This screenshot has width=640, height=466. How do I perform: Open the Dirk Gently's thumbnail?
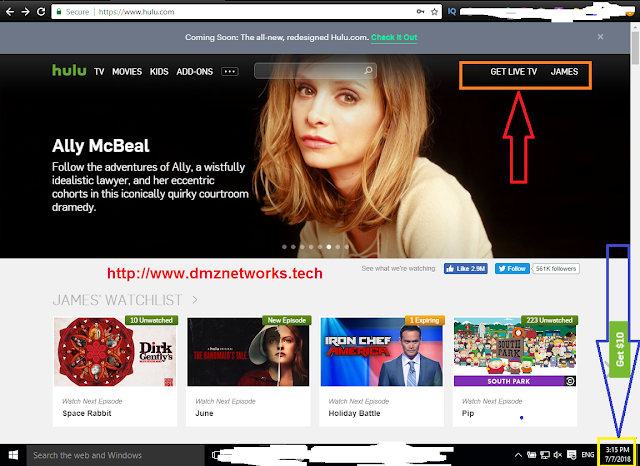(115, 352)
